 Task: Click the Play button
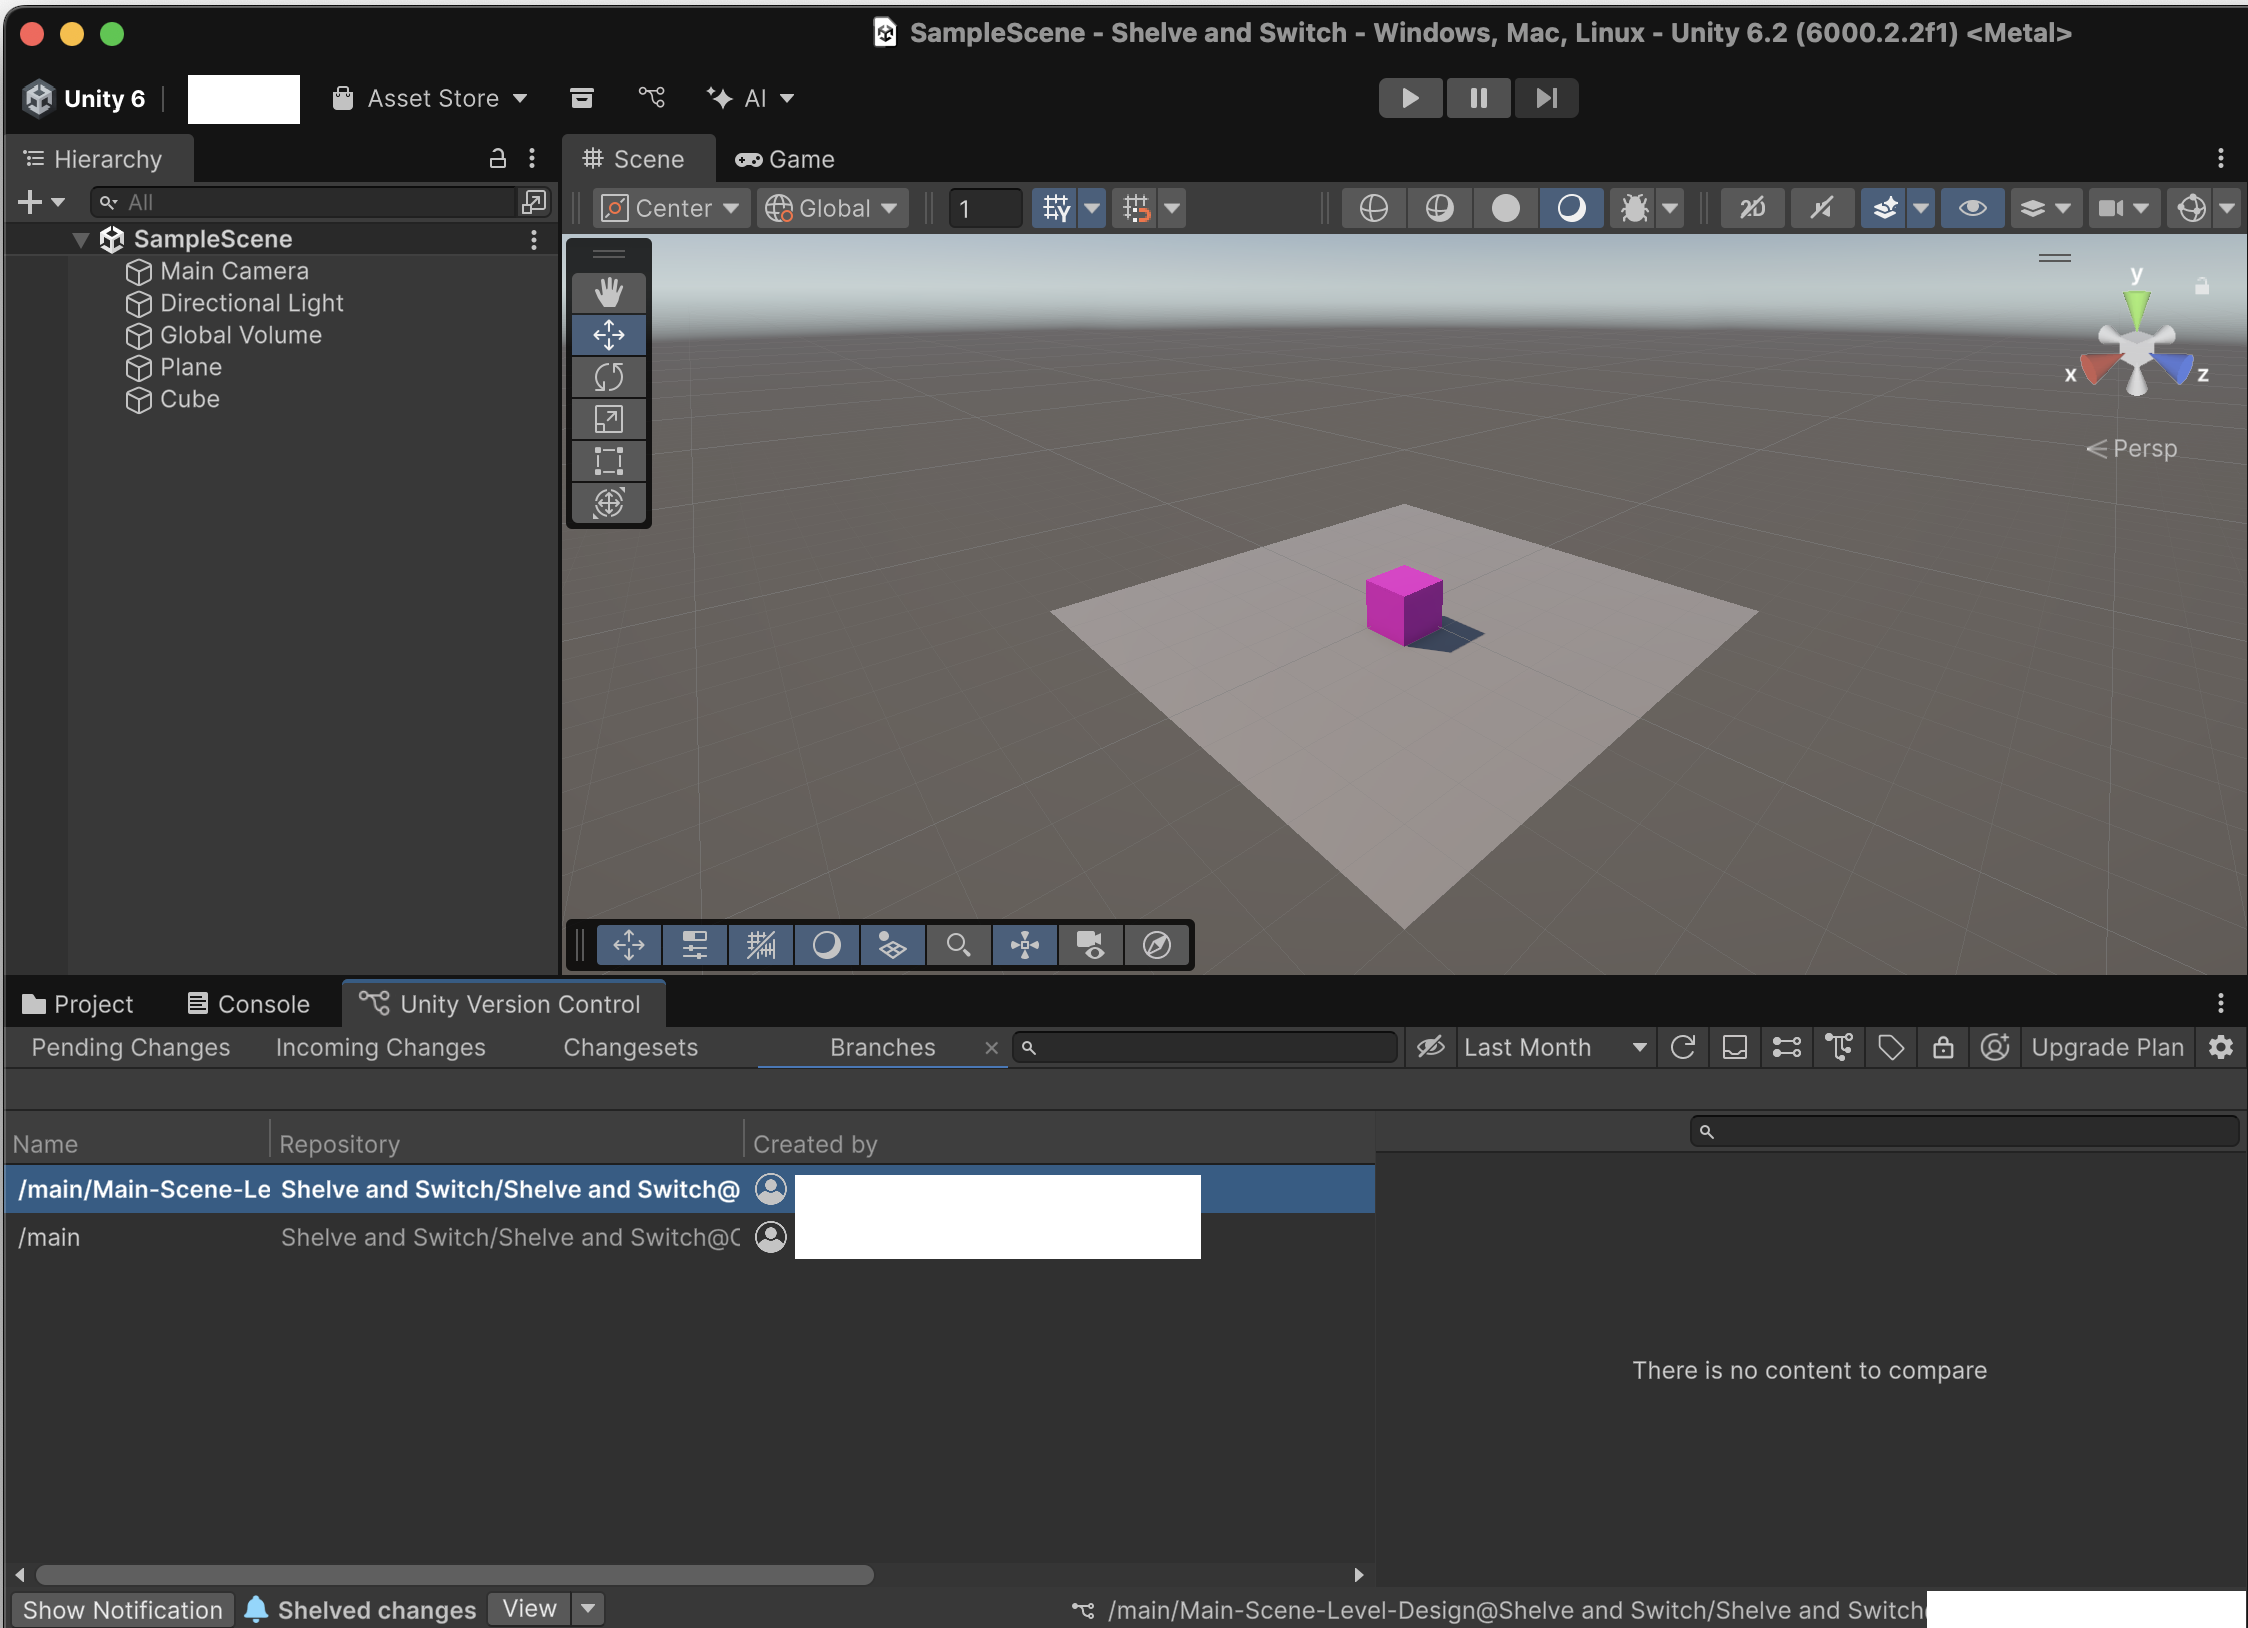point(1410,98)
